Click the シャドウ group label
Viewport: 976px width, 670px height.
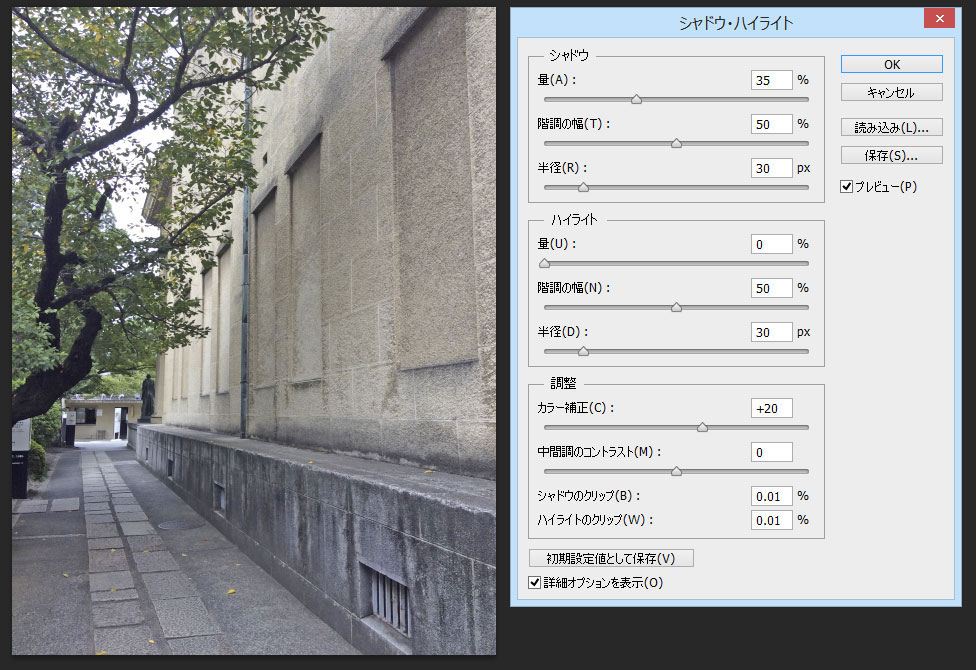(x=569, y=55)
